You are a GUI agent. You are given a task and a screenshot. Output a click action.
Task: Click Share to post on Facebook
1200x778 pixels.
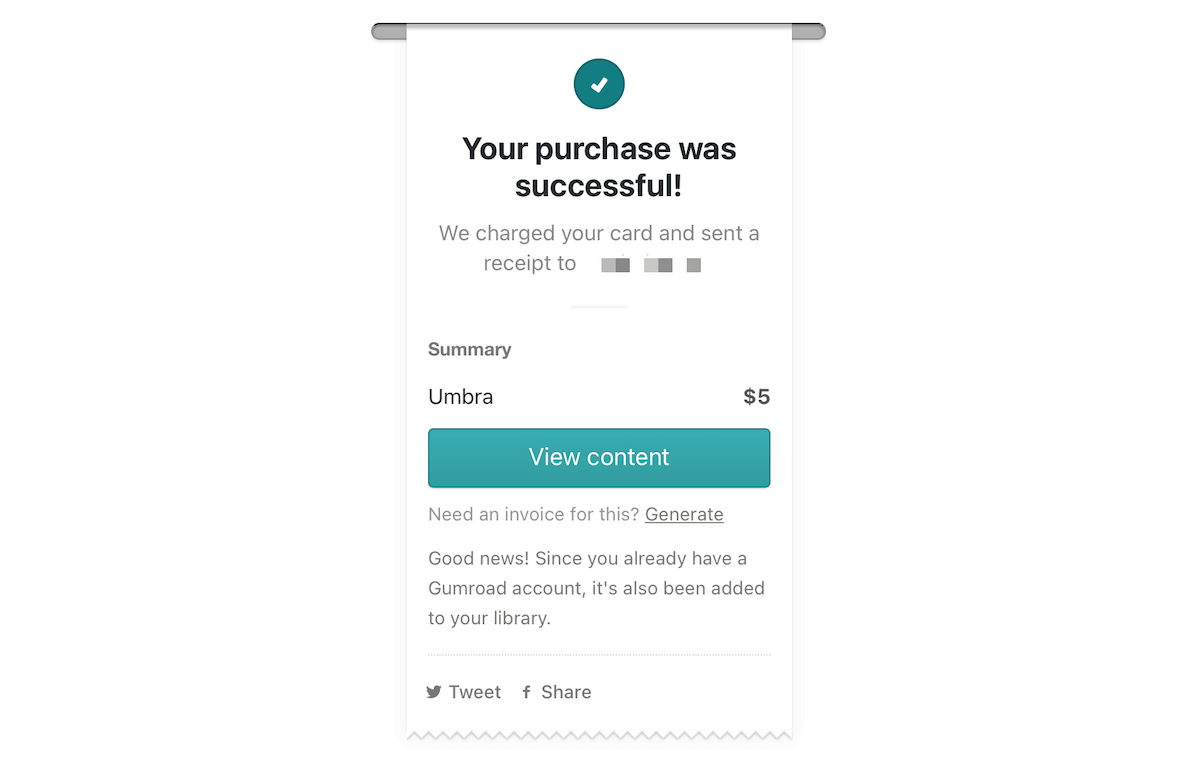566,691
